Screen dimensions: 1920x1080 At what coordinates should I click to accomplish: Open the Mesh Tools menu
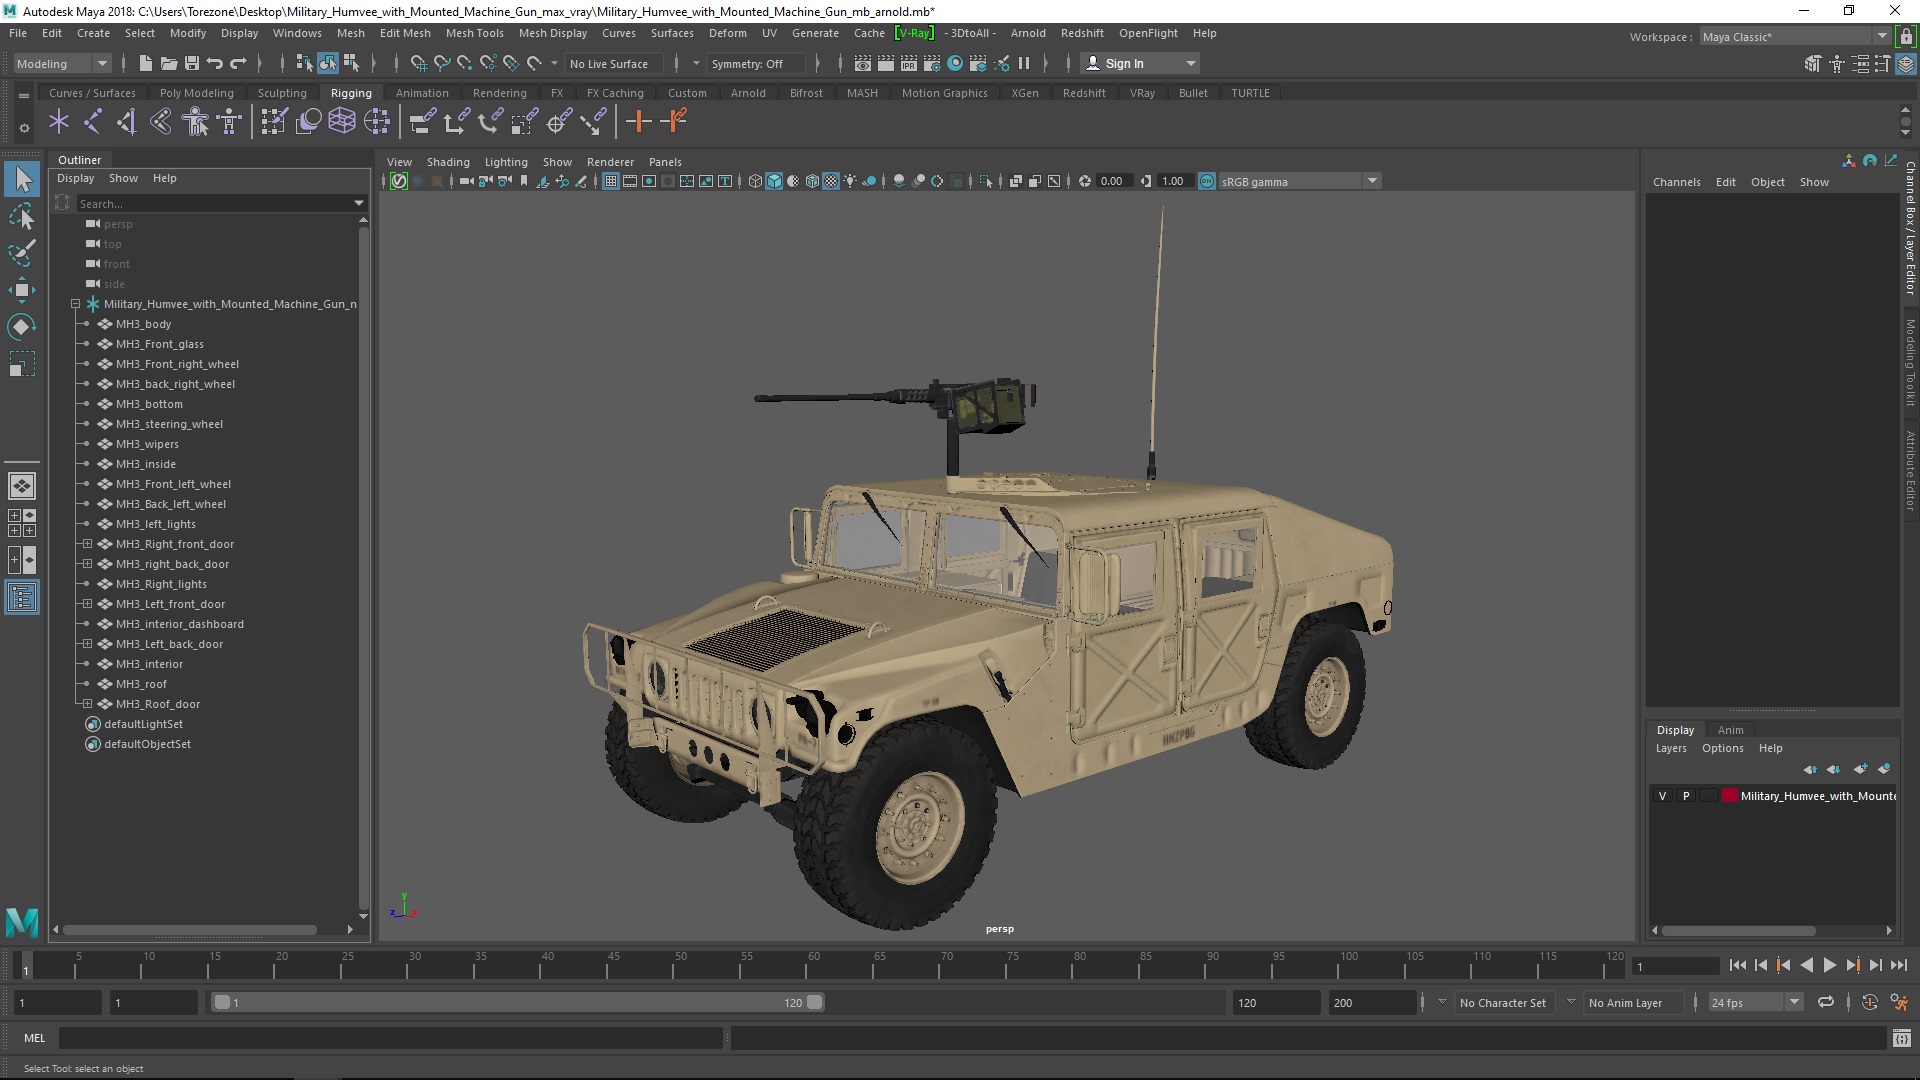click(474, 33)
